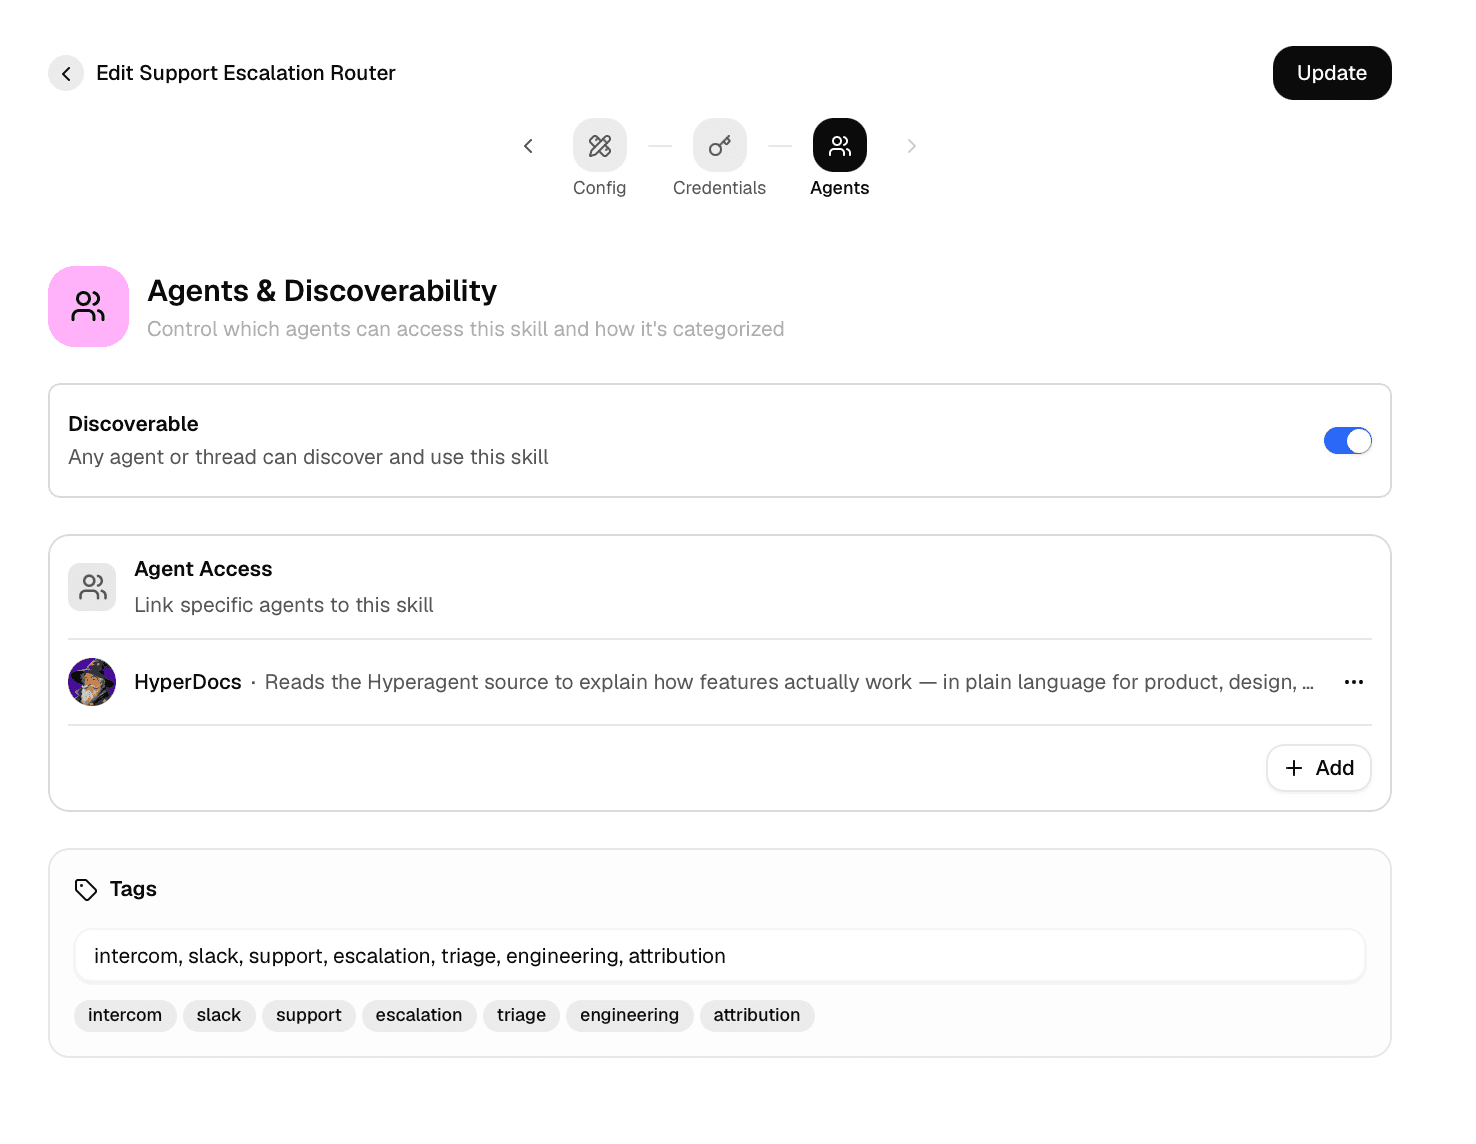Click the engineering tag chip
The height and width of the screenshot is (1144, 1476).
click(x=630, y=1015)
